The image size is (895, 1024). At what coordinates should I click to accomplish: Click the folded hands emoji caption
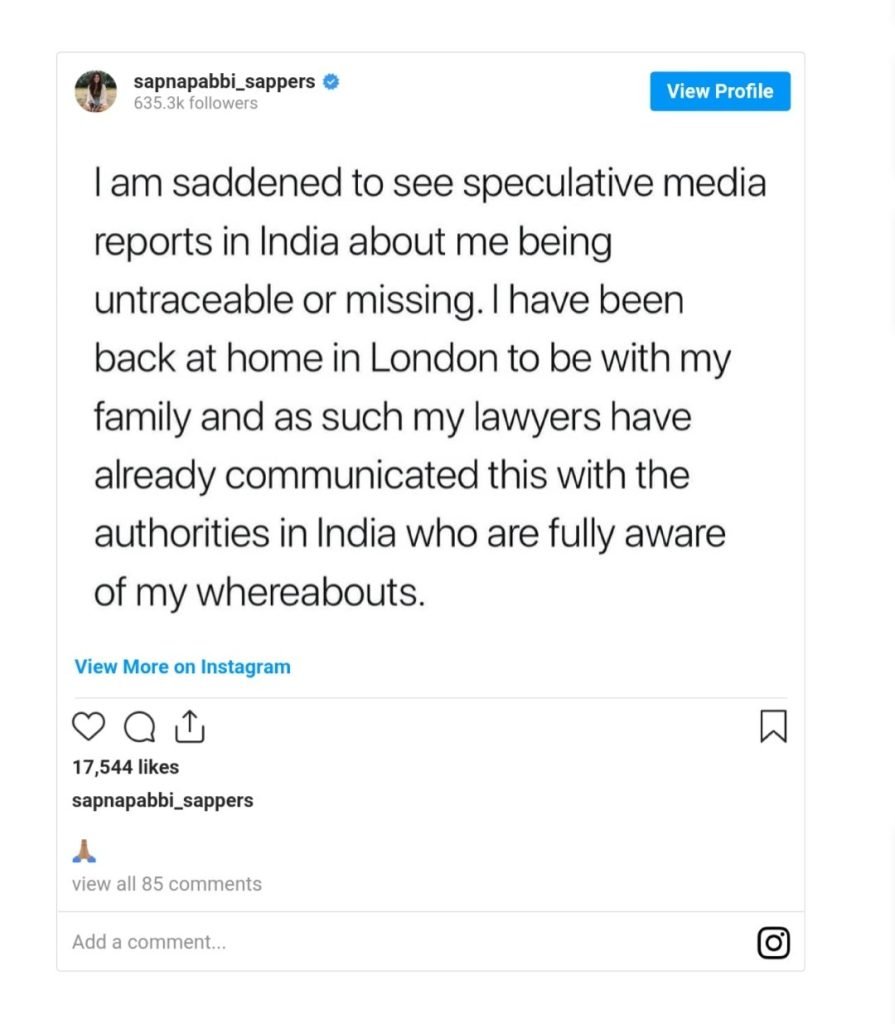tap(85, 850)
